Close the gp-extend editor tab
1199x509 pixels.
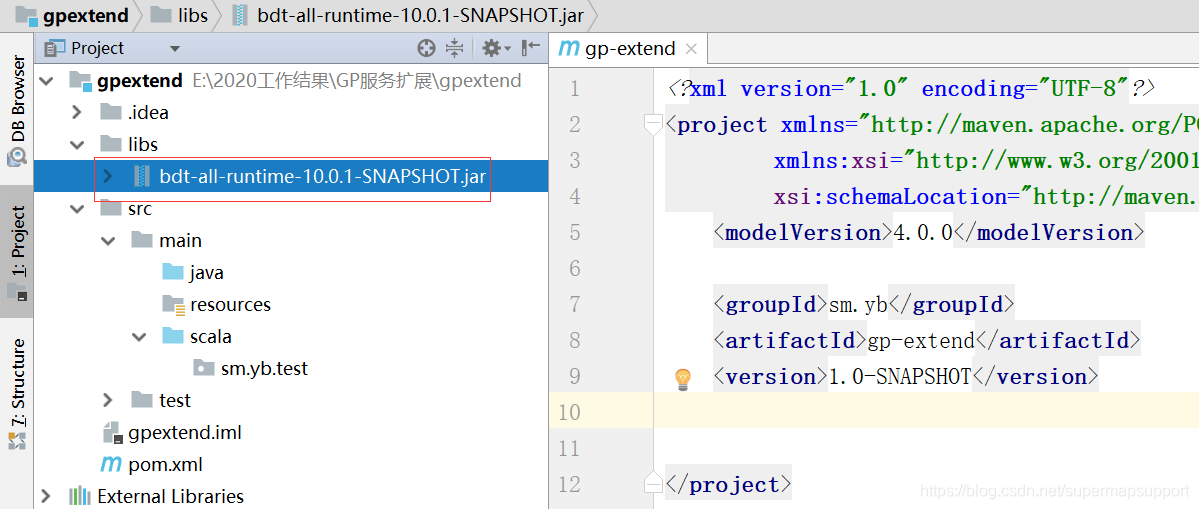[x=690, y=49]
